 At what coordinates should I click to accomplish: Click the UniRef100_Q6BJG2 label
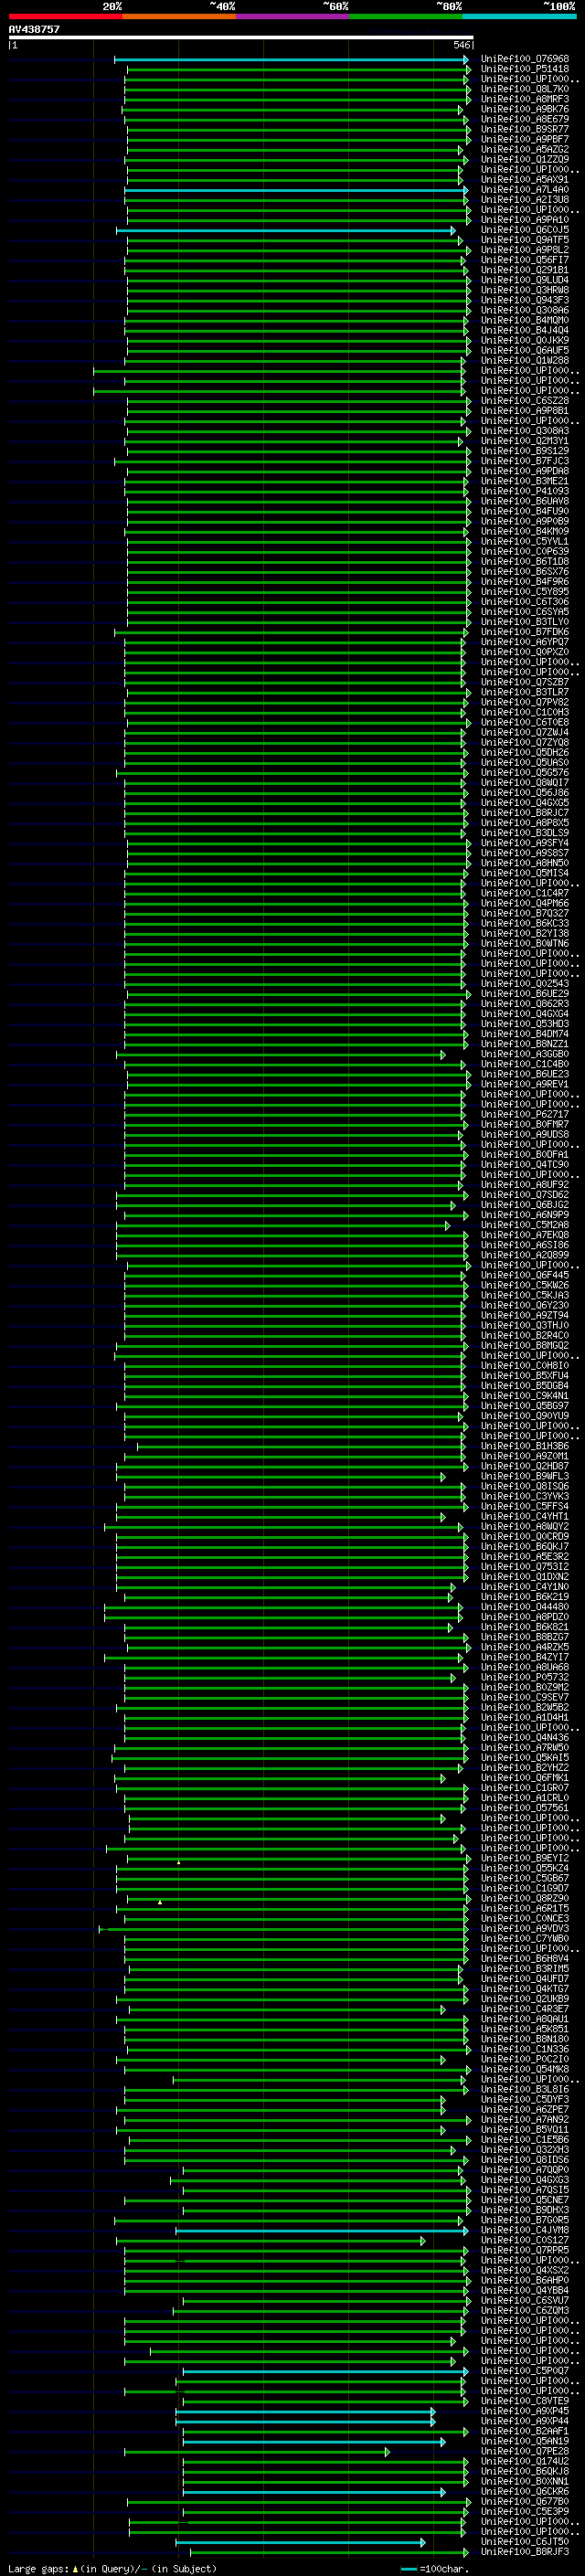[524, 1204]
